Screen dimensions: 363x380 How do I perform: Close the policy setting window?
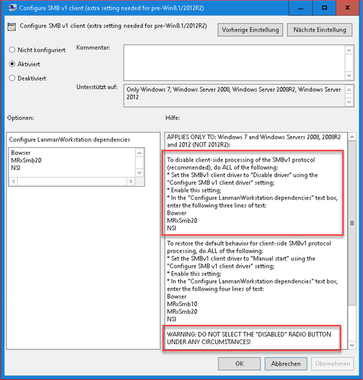[x=348, y=8]
